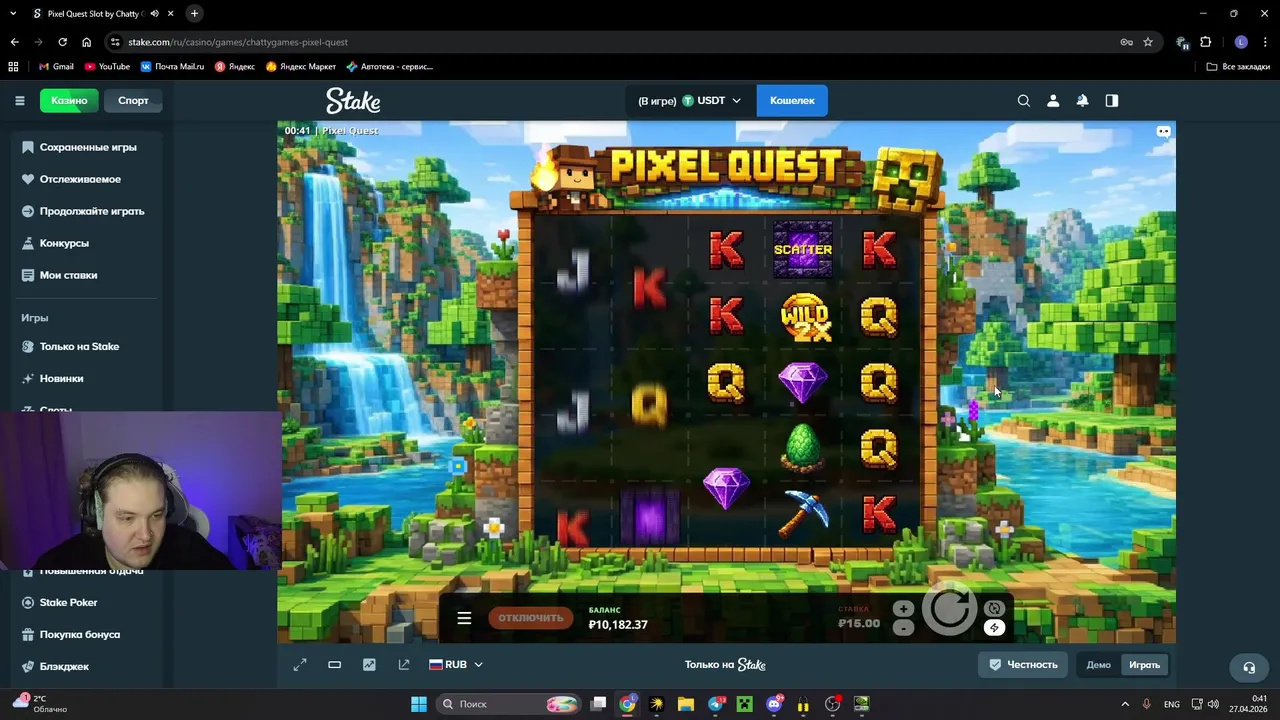Open the Кошелек wallet
Image resolution: width=1280 pixels, height=720 pixels.
pyautogui.click(x=792, y=101)
